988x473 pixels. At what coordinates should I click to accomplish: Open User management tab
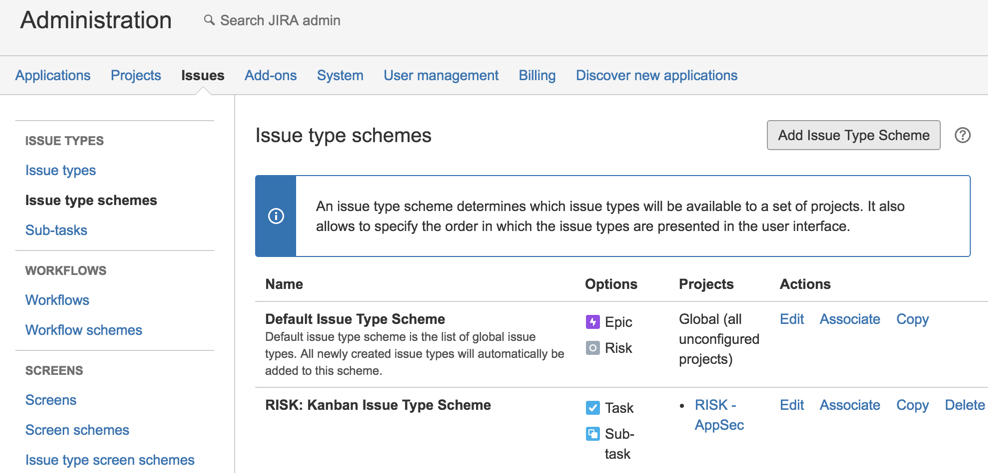click(x=441, y=75)
